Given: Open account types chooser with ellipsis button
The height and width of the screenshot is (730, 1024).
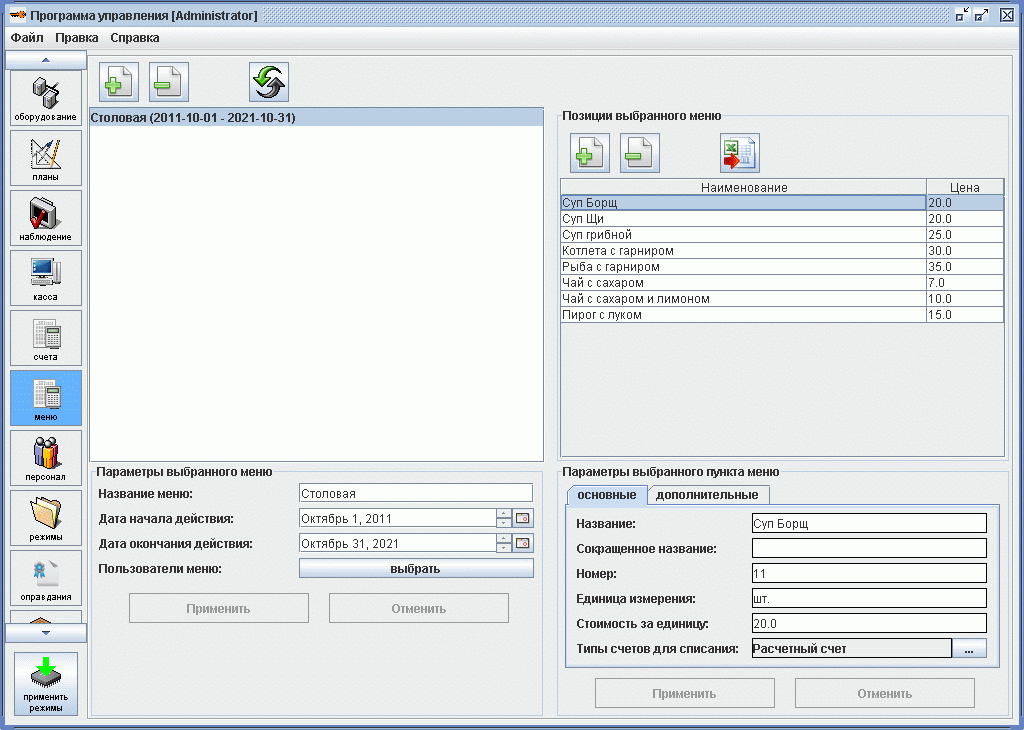Looking at the screenshot, I should pyautogui.click(x=969, y=649).
